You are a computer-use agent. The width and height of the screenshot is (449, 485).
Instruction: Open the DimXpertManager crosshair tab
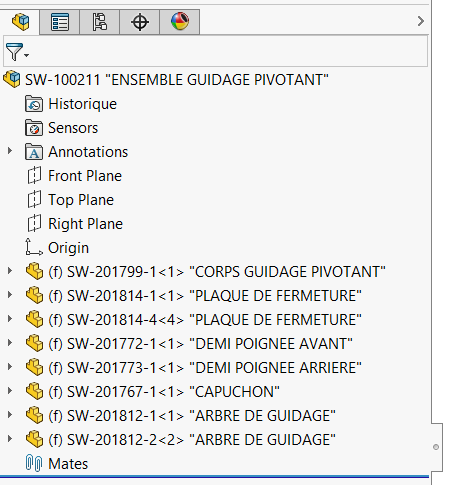[140, 22]
